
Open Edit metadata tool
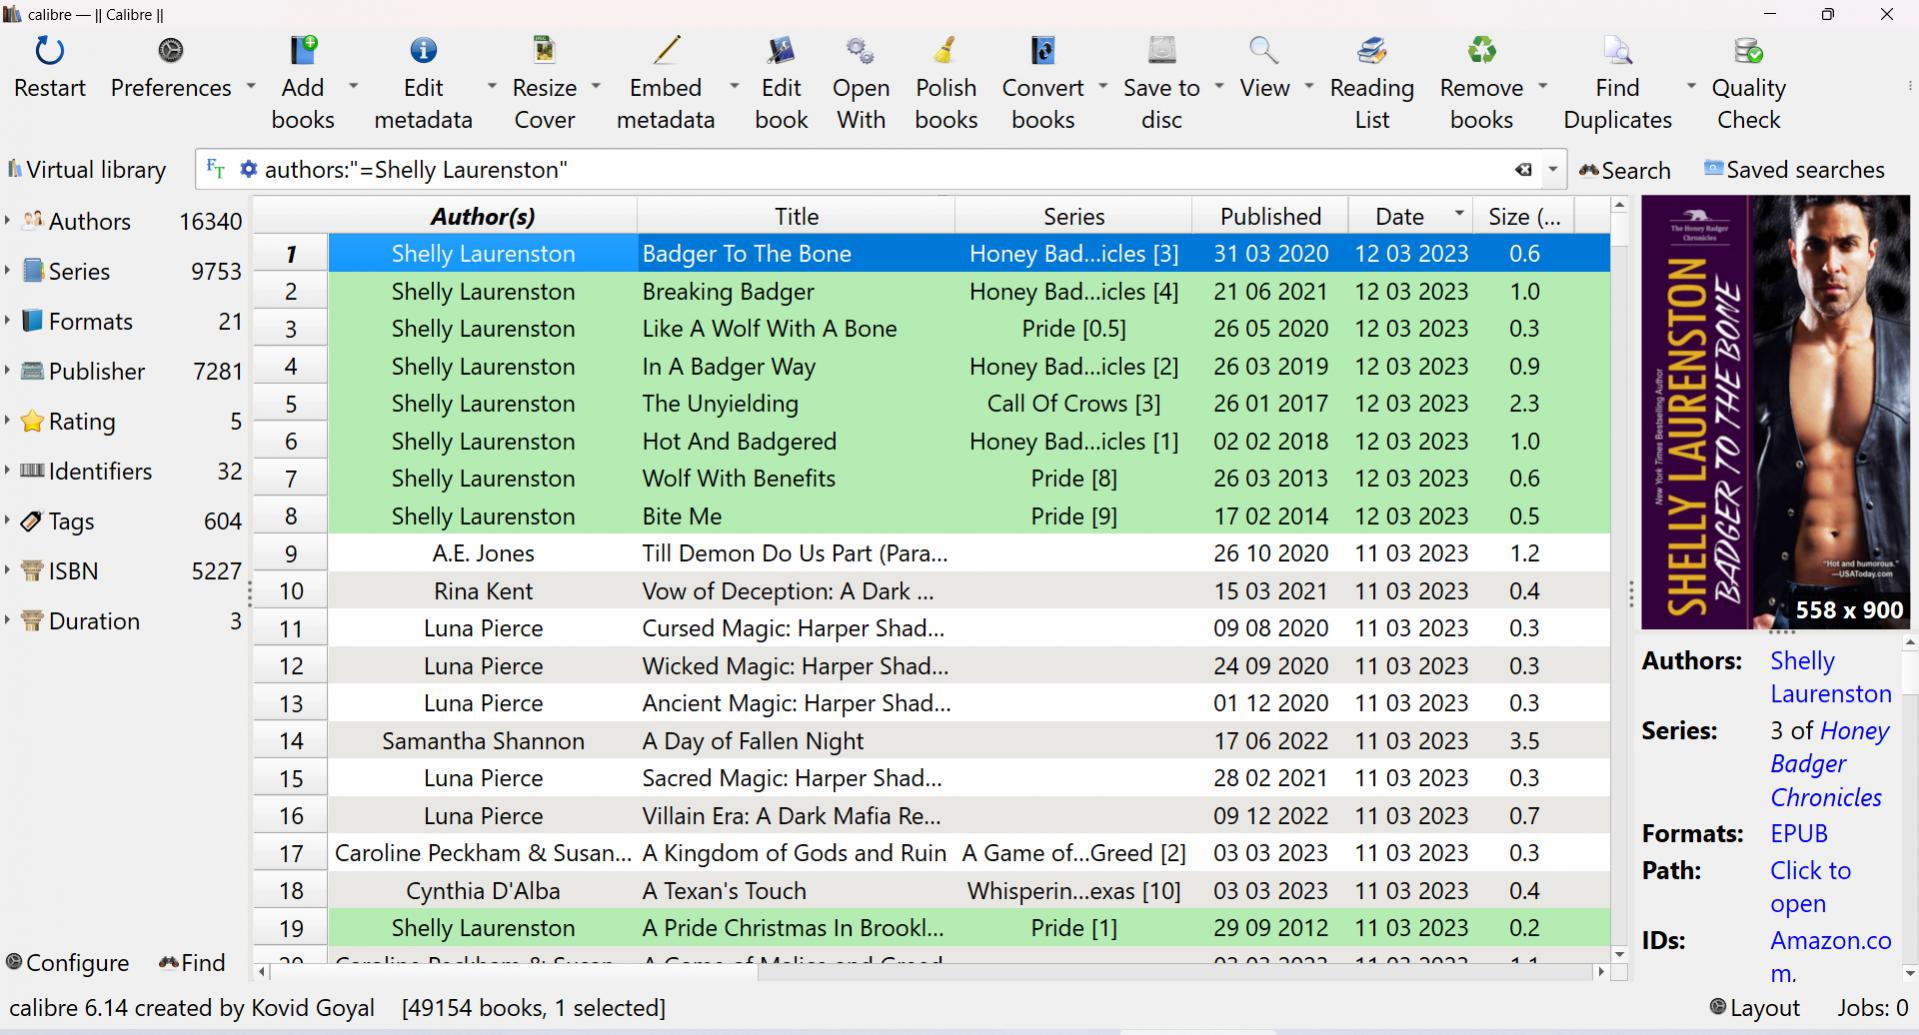pyautogui.click(x=423, y=68)
